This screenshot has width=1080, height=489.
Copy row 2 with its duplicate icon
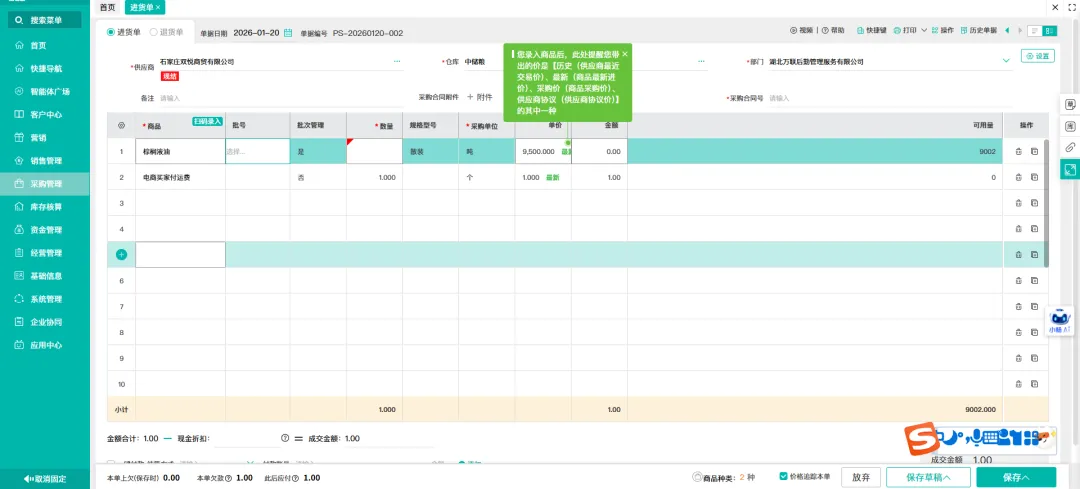tap(1034, 177)
